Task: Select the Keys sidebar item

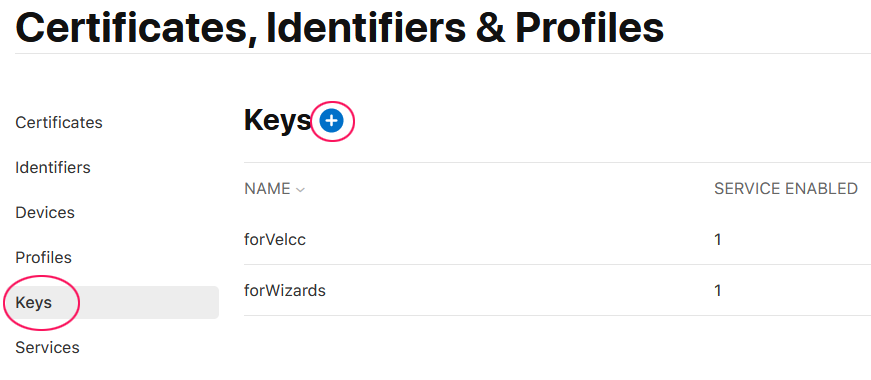Action: (111, 302)
